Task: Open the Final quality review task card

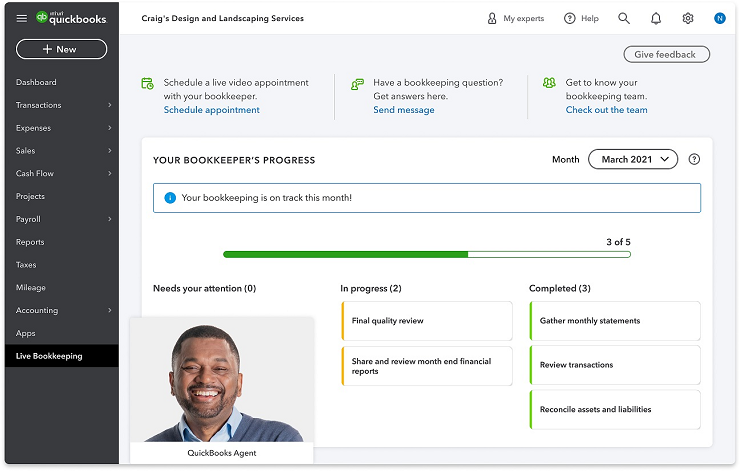Action: click(x=426, y=321)
